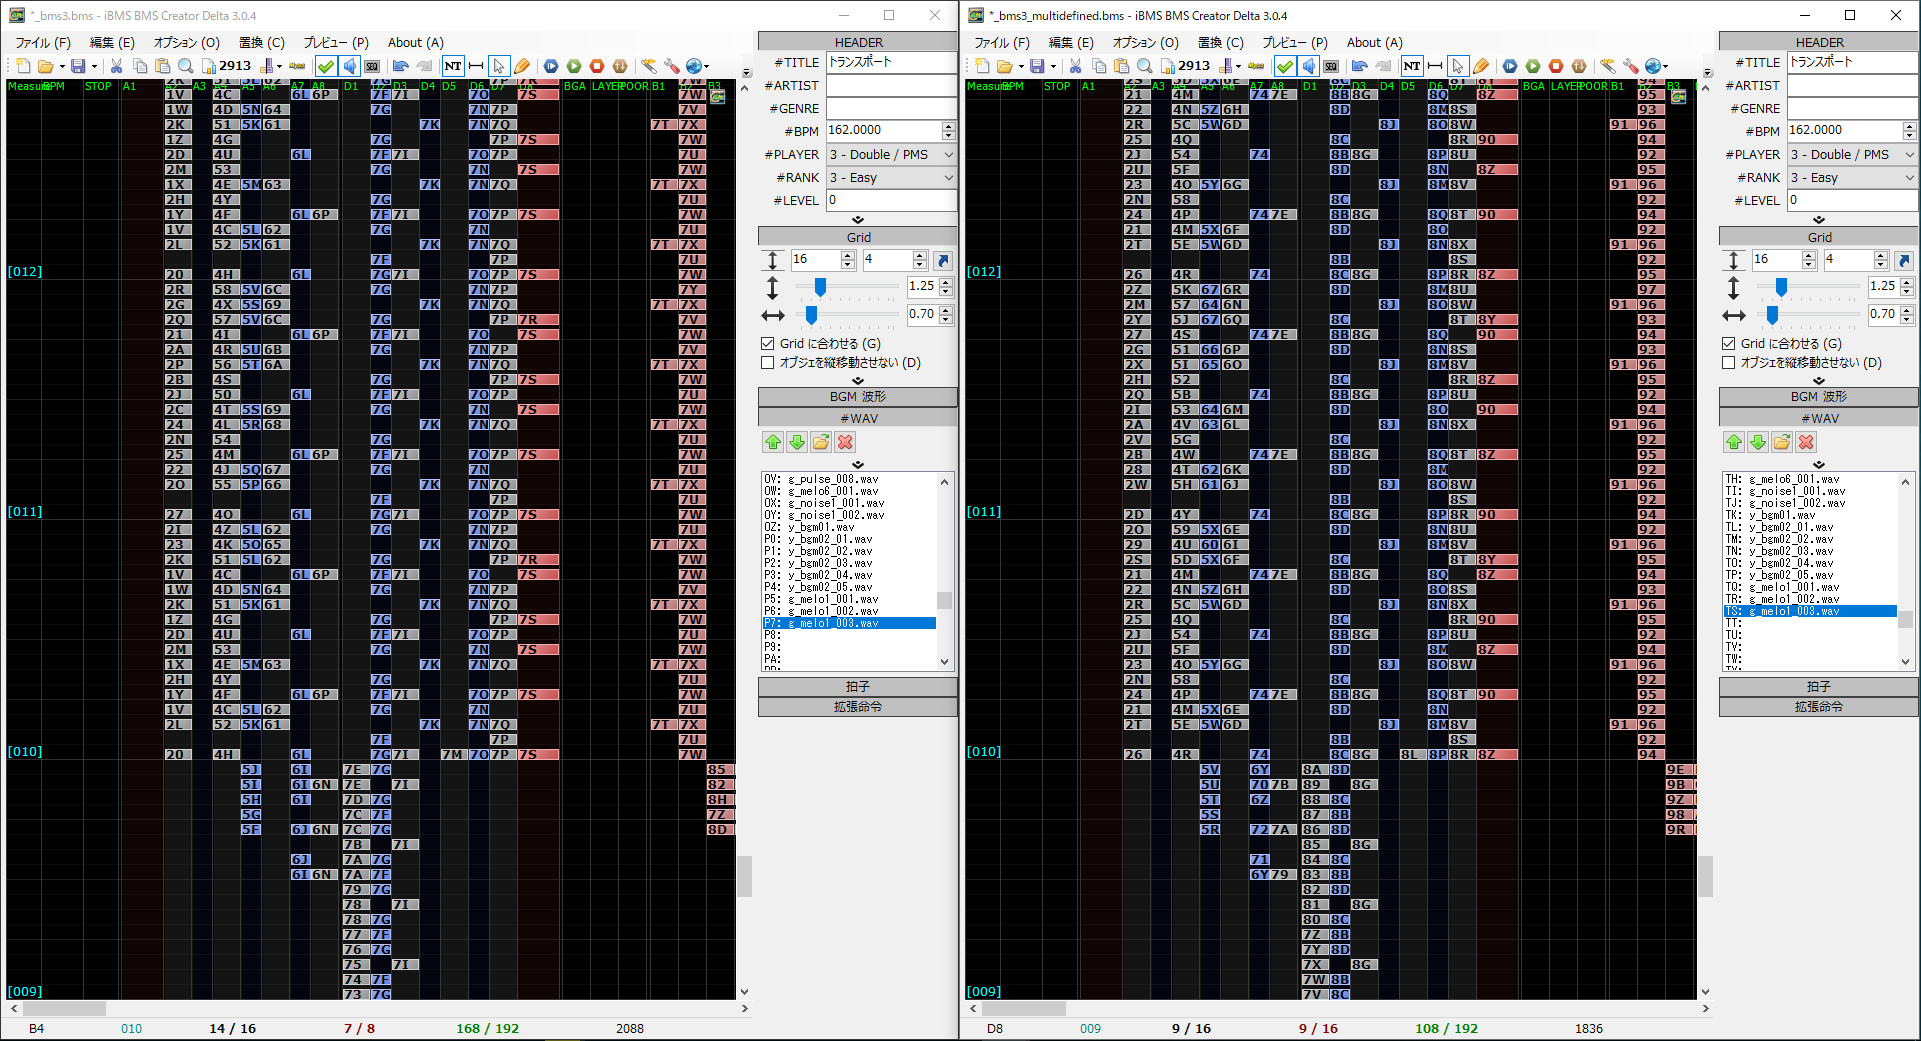Click green Play button in left window
Screen dimensions: 1921x1041
tap(574, 66)
